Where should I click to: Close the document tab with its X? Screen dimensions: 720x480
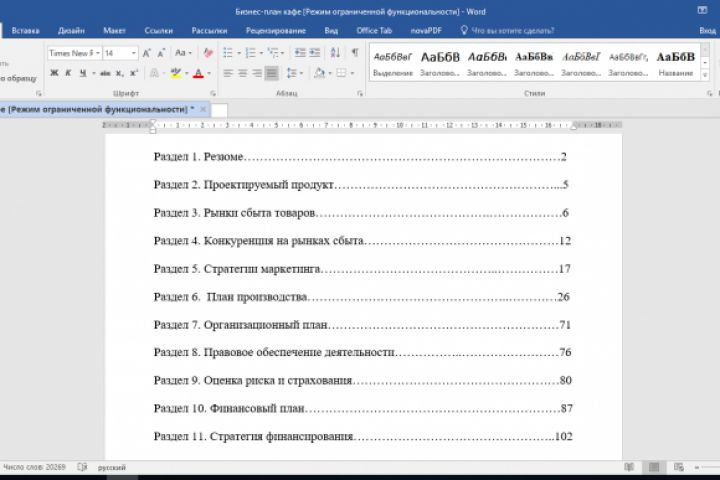(202, 109)
